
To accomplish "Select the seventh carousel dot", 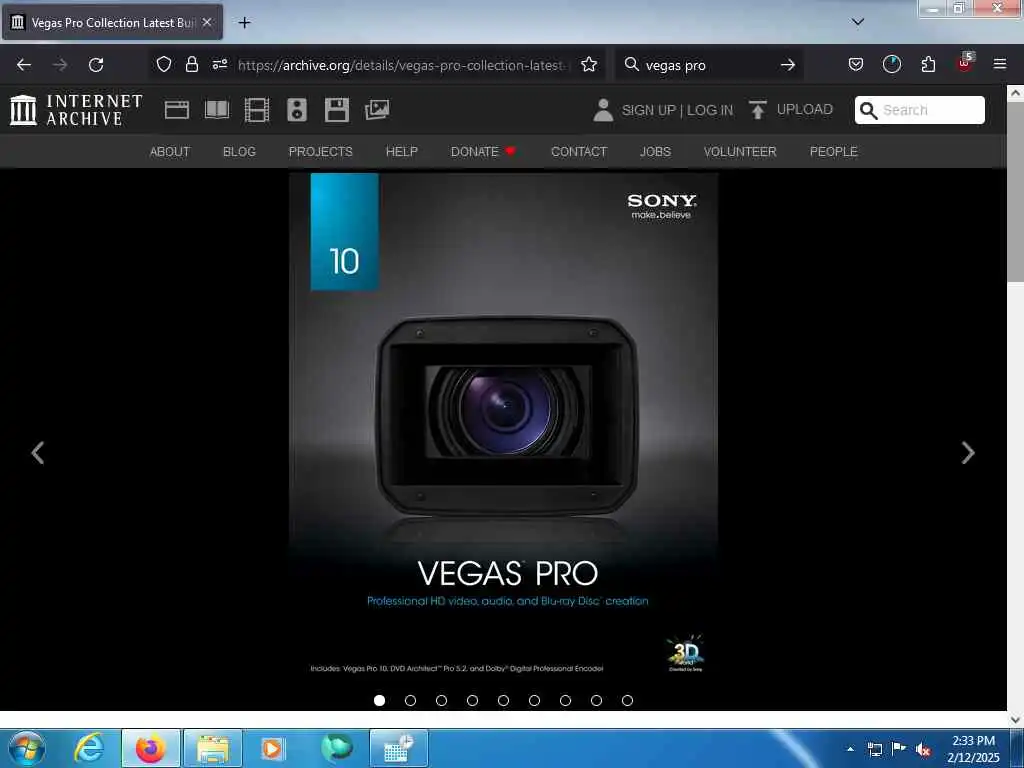I will point(566,700).
